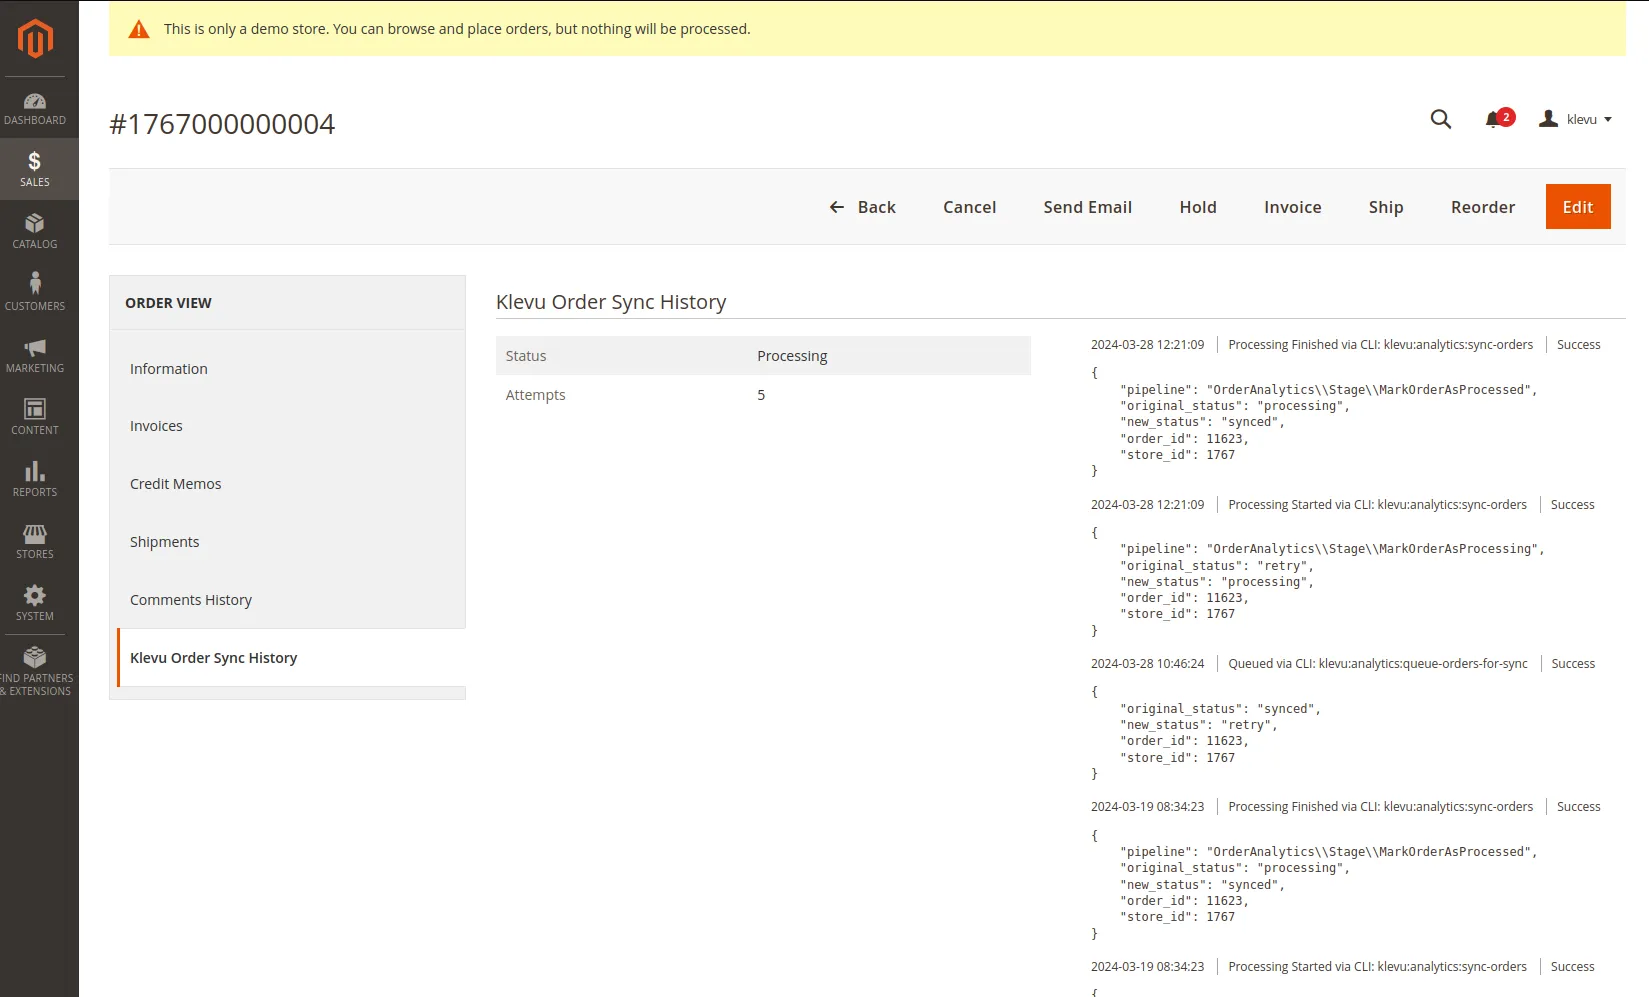
Task: Select Klevu Order Sync History tab
Action: click(291, 658)
